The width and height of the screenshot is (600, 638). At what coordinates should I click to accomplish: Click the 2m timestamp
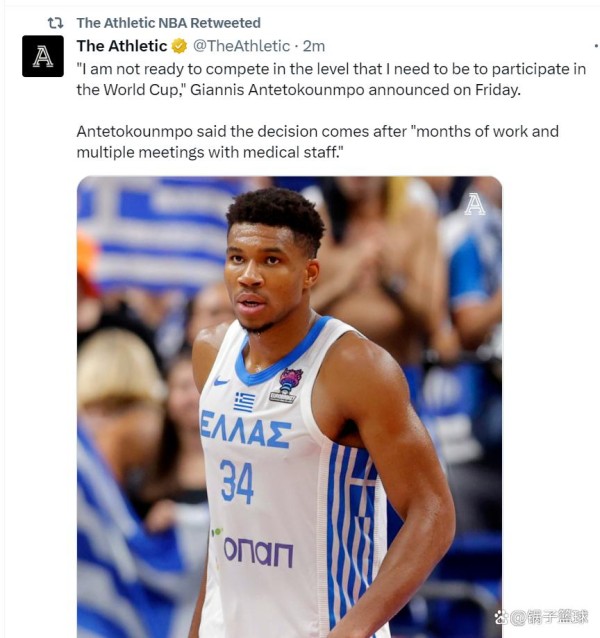point(314,46)
